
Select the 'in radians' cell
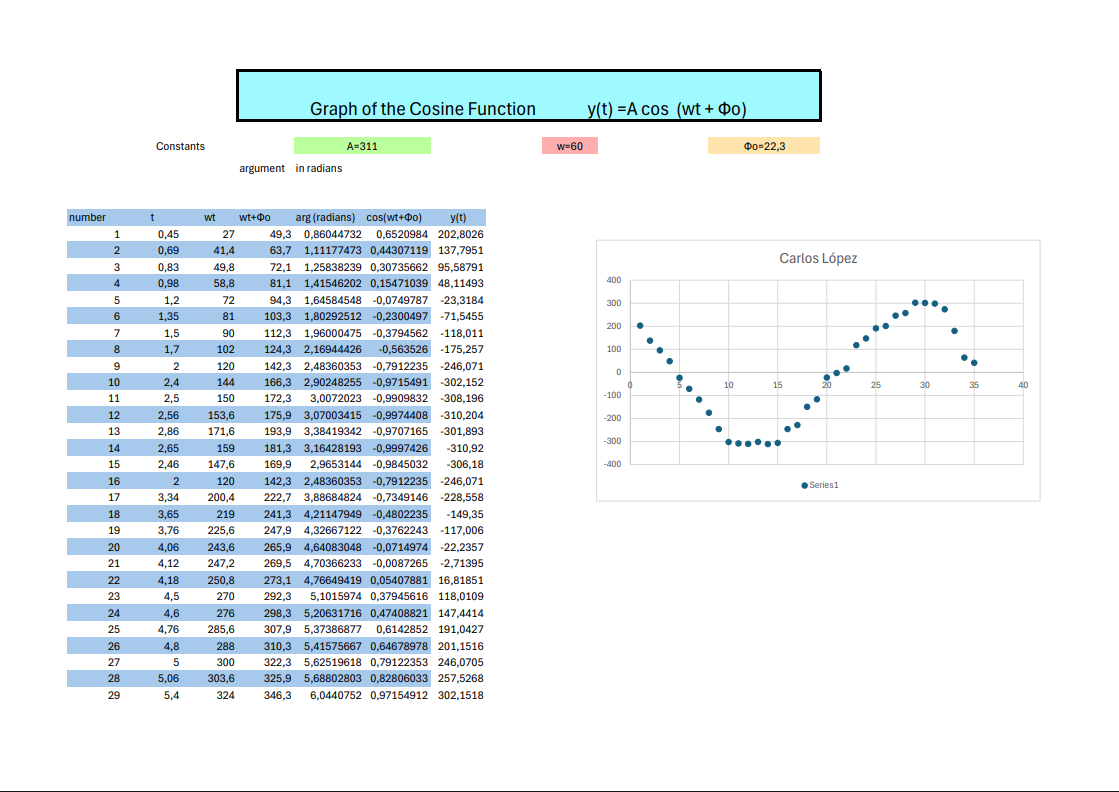(x=318, y=168)
